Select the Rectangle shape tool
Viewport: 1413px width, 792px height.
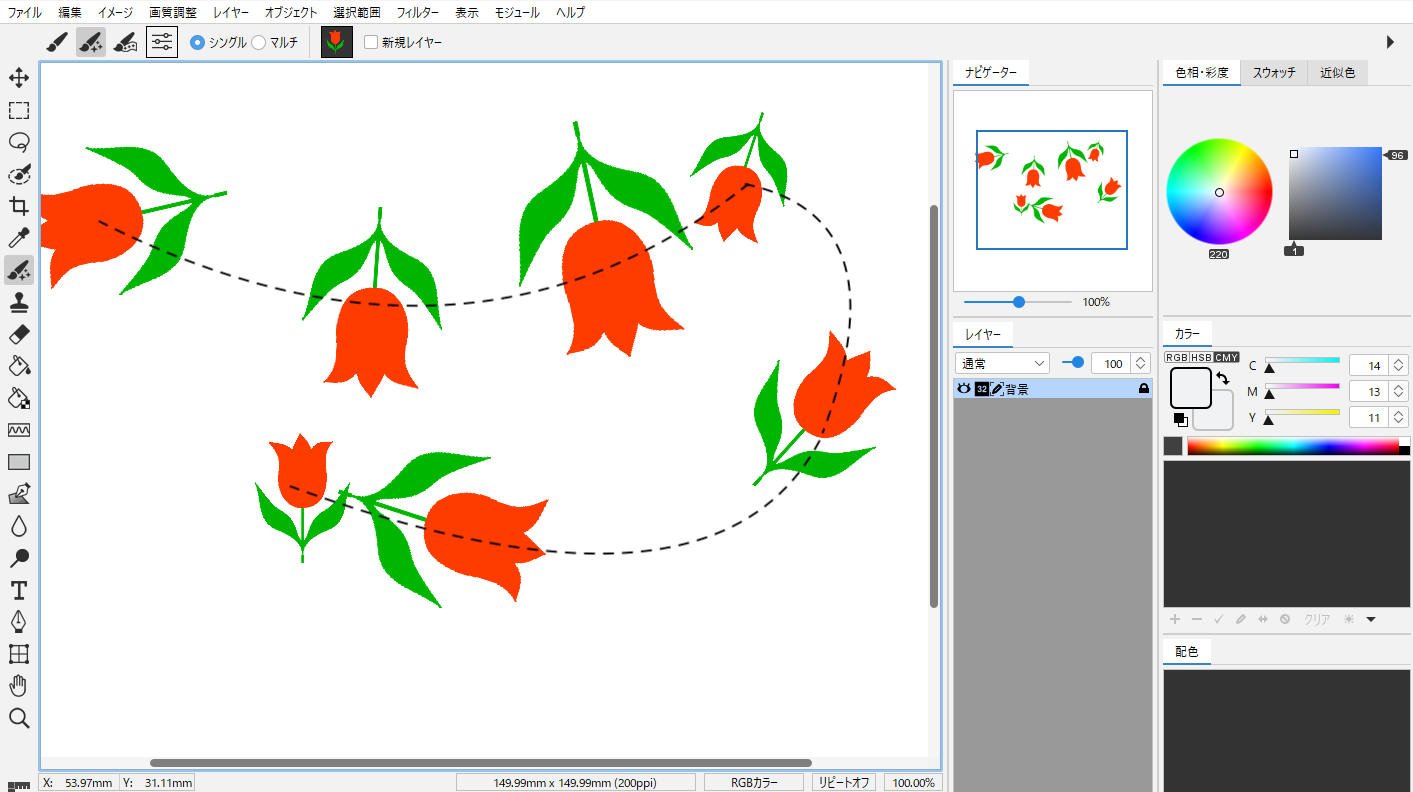19,462
